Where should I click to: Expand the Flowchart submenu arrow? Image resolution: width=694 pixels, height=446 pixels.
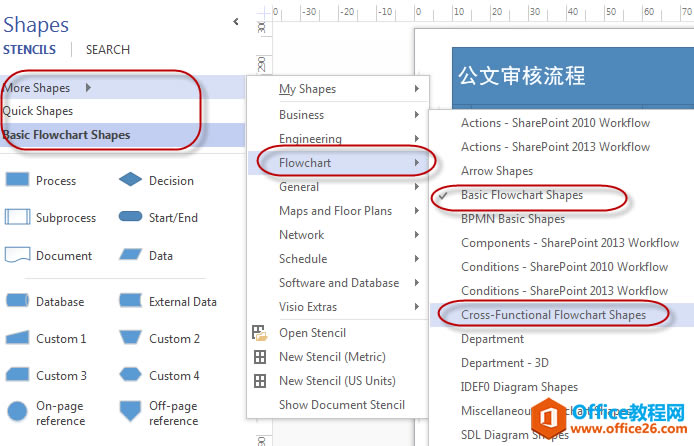416,162
